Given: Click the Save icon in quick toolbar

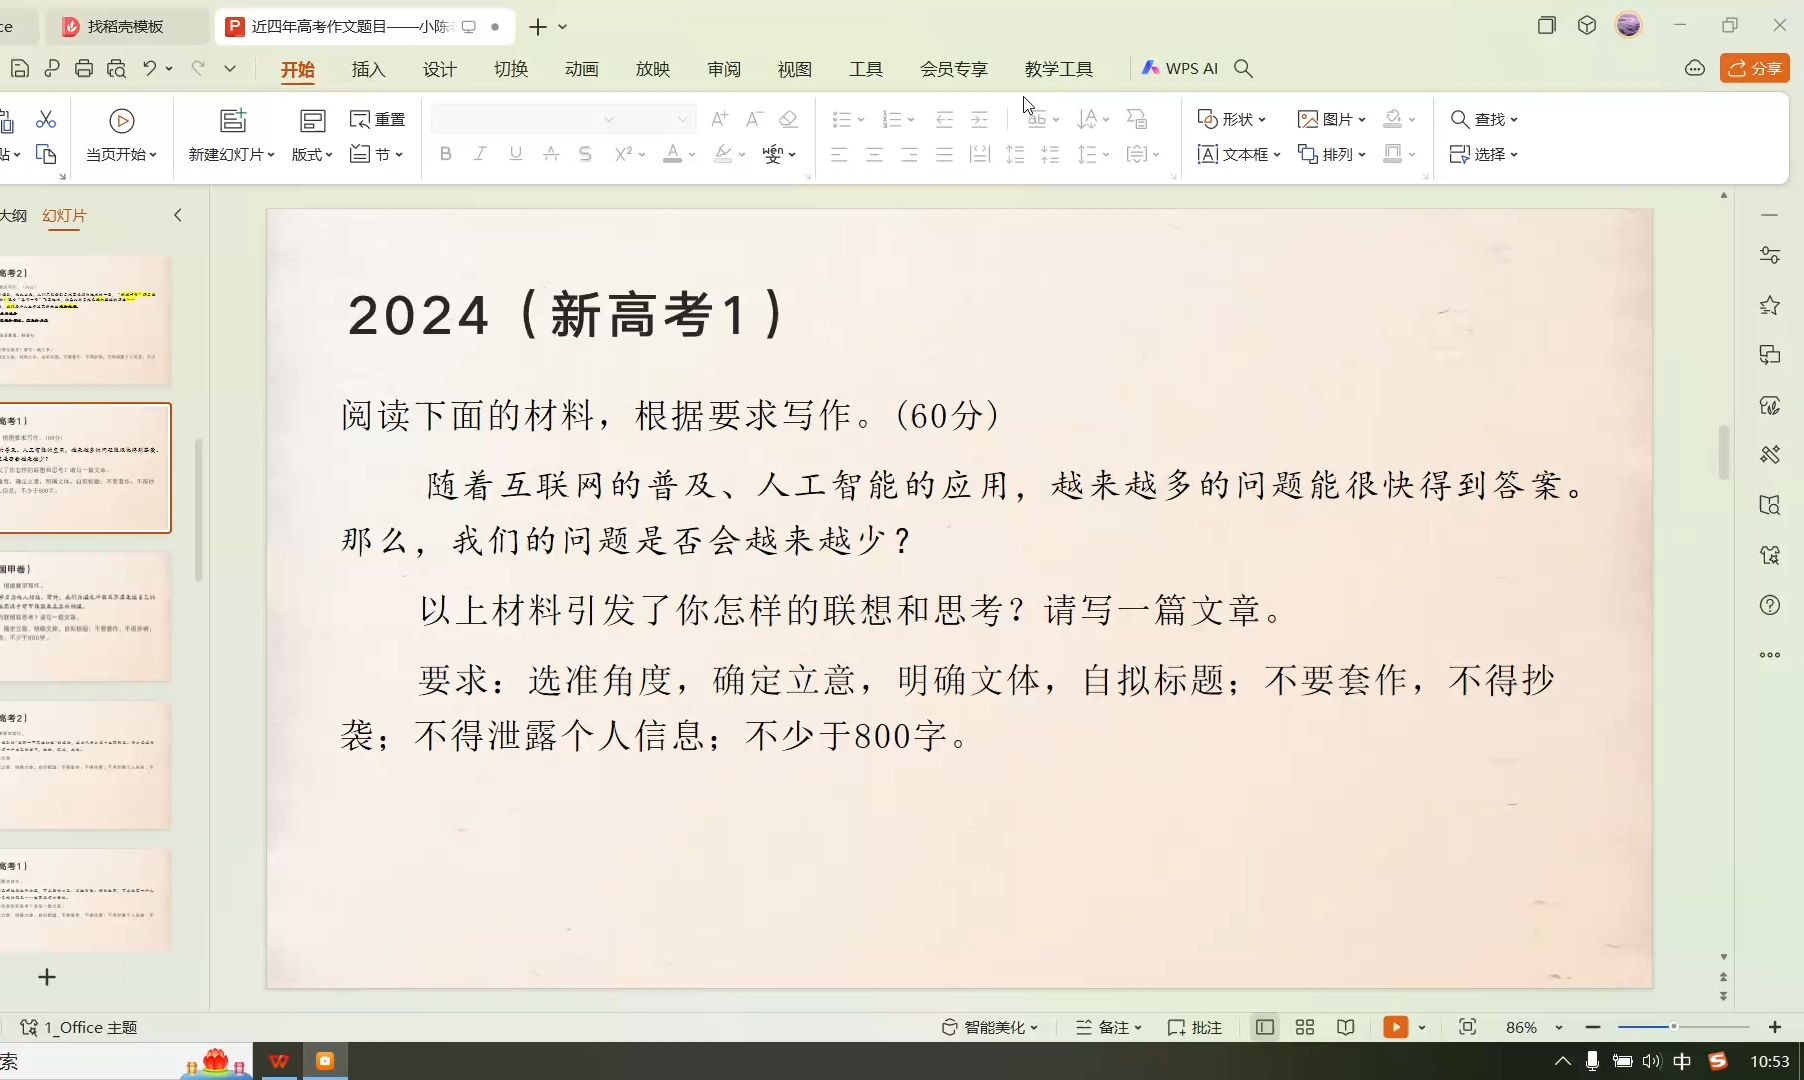Looking at the screenshot, I should (x=19, y=68).
